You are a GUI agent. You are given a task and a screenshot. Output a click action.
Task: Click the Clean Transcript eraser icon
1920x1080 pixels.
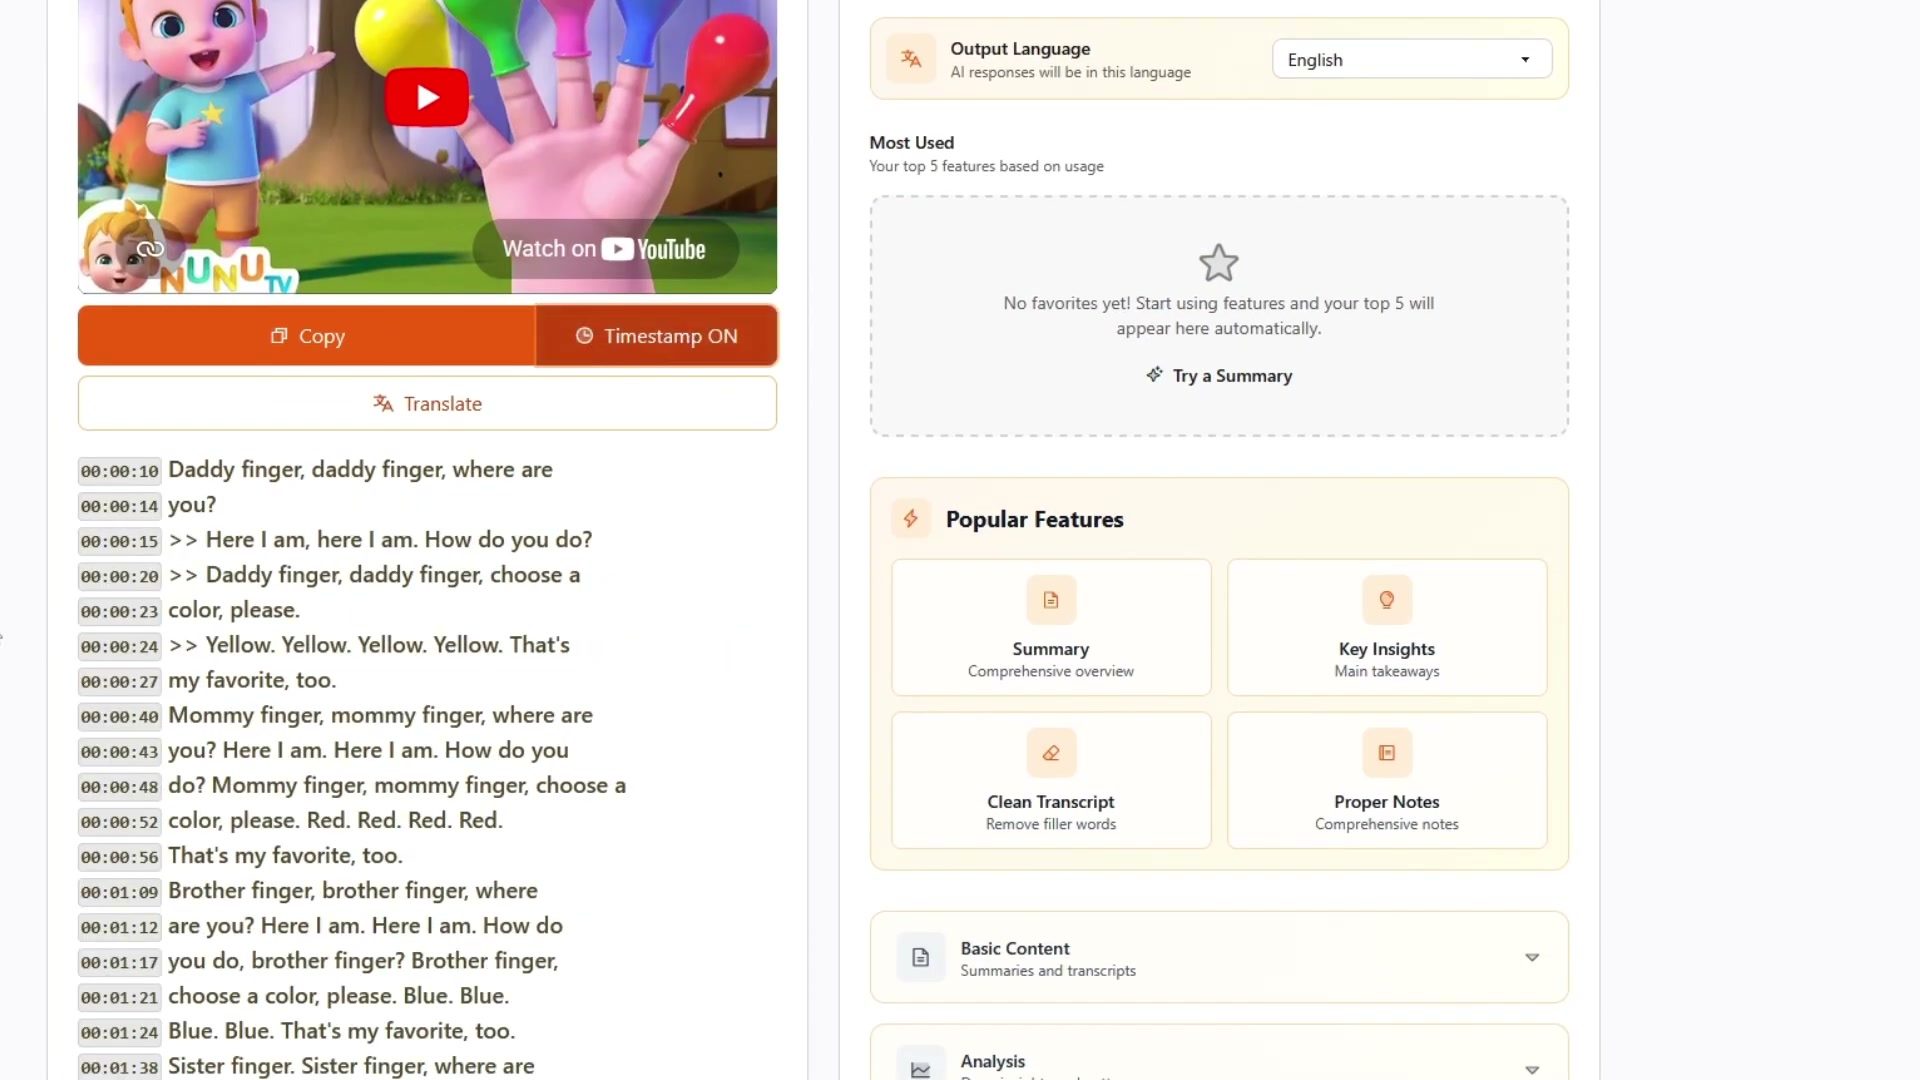click(1051, 753)
